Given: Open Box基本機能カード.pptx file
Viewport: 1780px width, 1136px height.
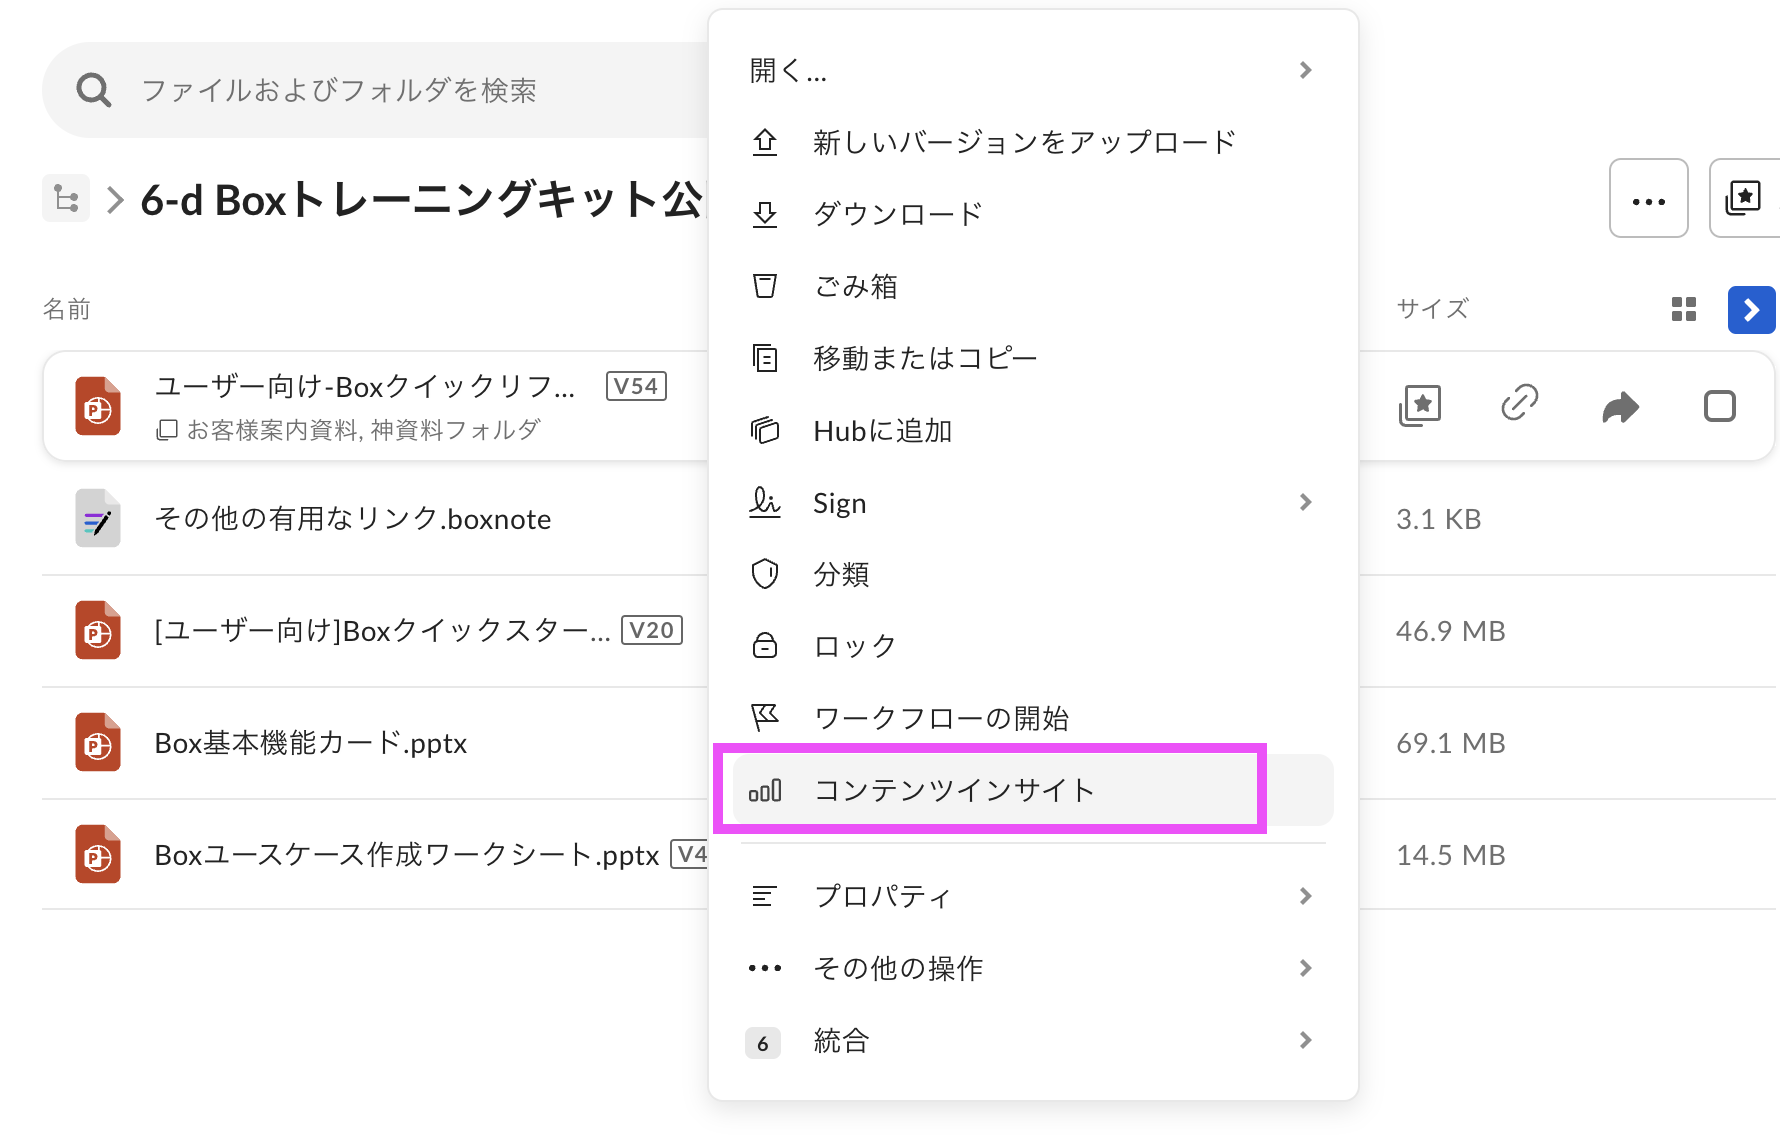Looking at the screenshot, I should (311, 743).
